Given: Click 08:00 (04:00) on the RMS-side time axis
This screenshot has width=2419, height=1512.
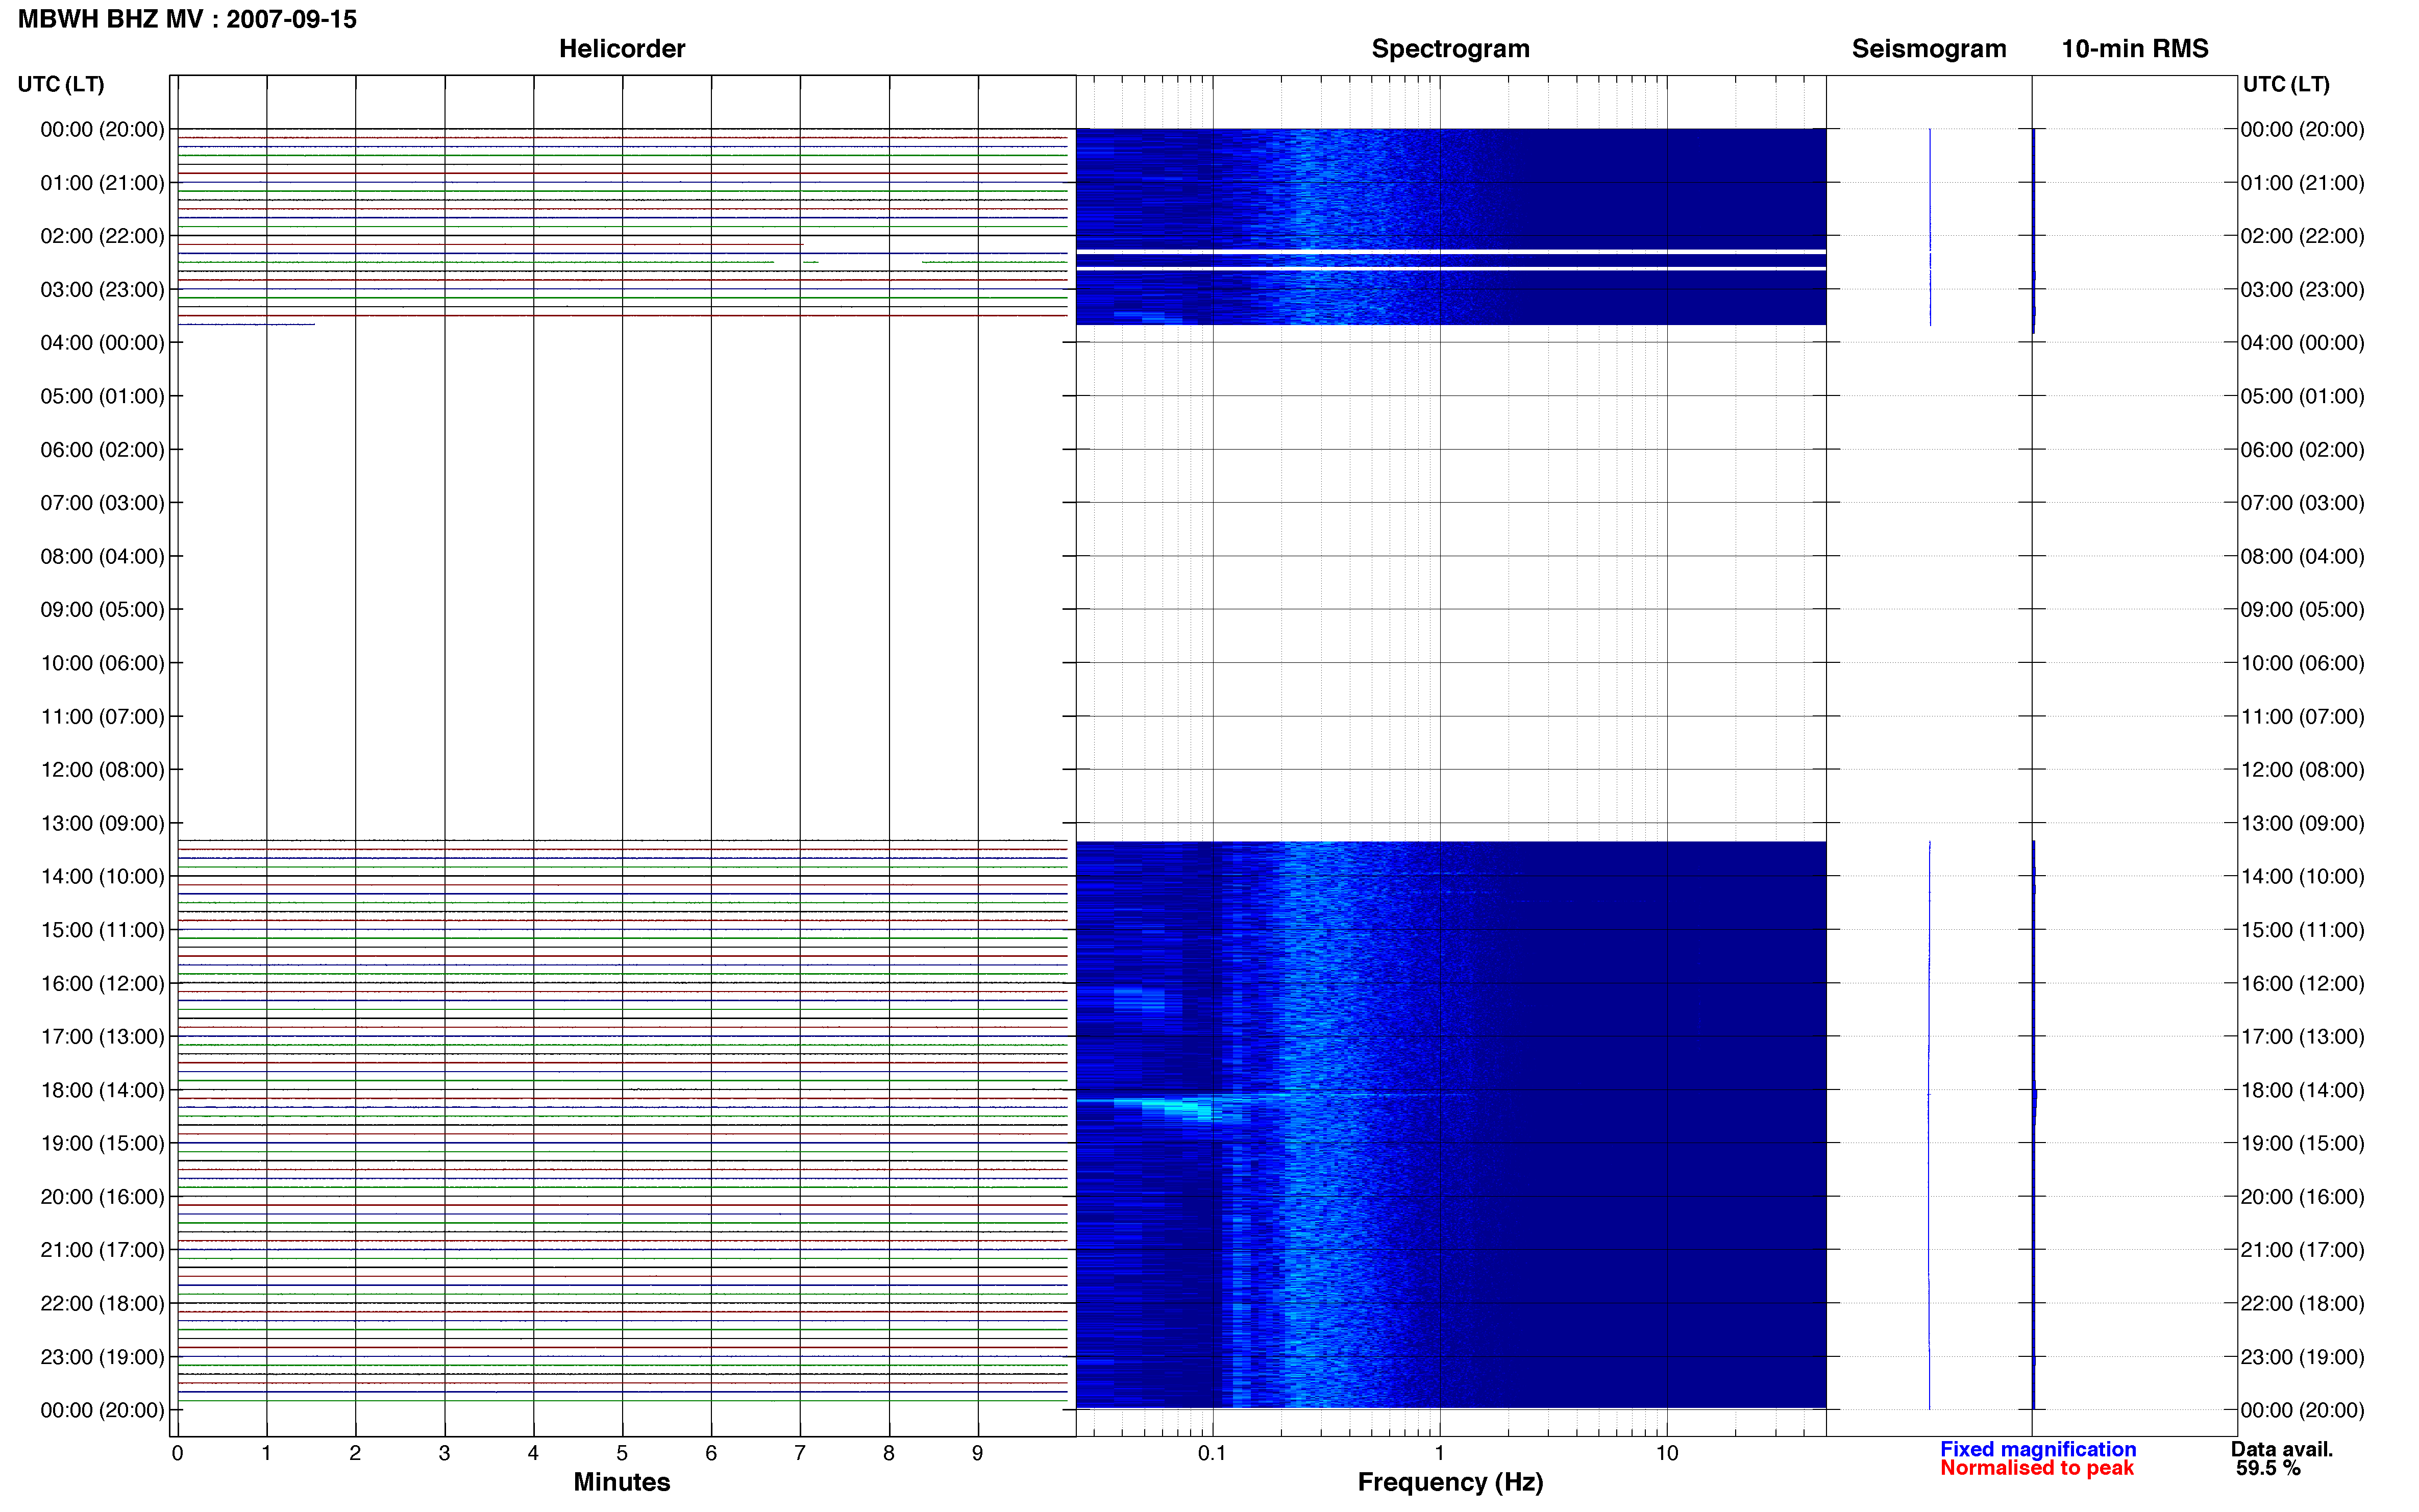Looking at the screenshot, I should (x=2302, y=557).
